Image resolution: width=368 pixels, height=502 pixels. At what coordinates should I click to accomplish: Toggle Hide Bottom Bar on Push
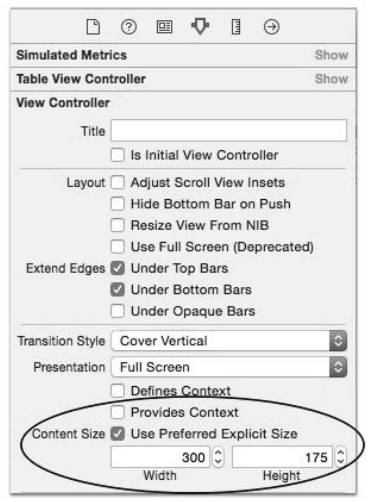tap(118, 204)
